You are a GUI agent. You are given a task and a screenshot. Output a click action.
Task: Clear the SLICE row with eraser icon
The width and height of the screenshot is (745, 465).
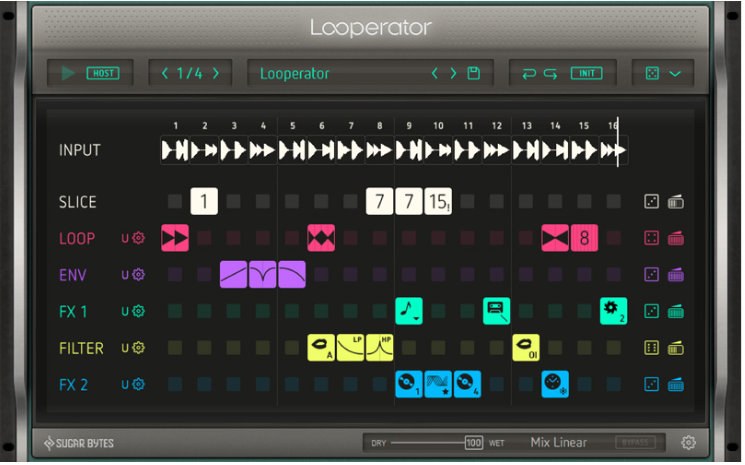(x=676, y=202)
